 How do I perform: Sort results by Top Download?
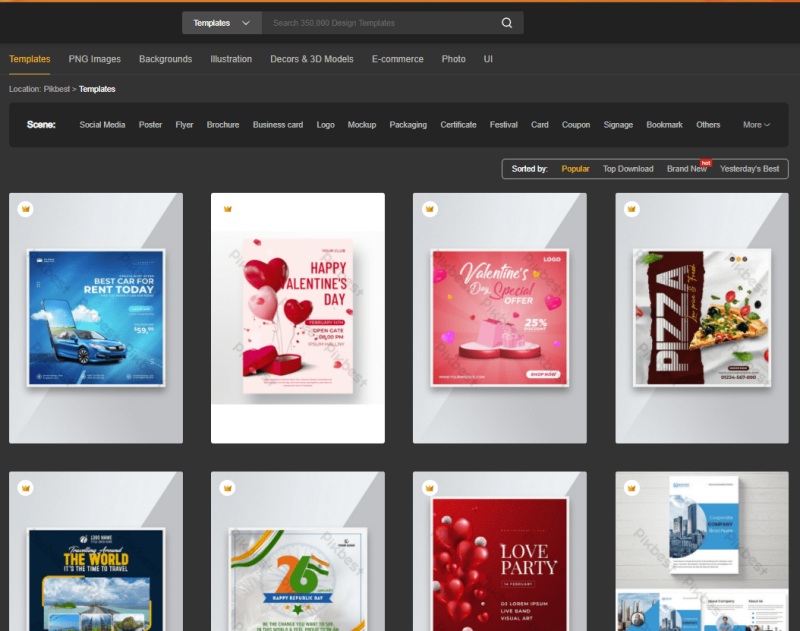click(628, 169)
